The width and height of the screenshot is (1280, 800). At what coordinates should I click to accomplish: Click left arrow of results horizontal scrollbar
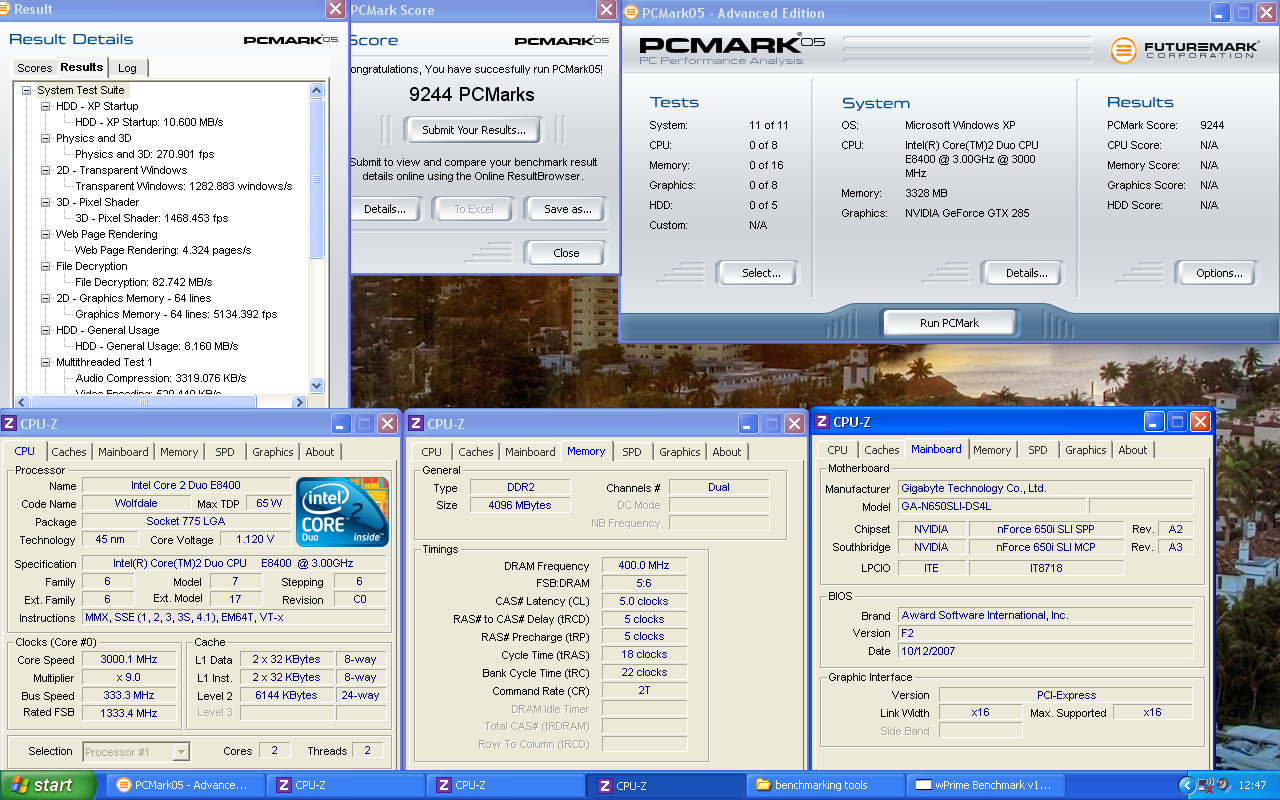20,402
